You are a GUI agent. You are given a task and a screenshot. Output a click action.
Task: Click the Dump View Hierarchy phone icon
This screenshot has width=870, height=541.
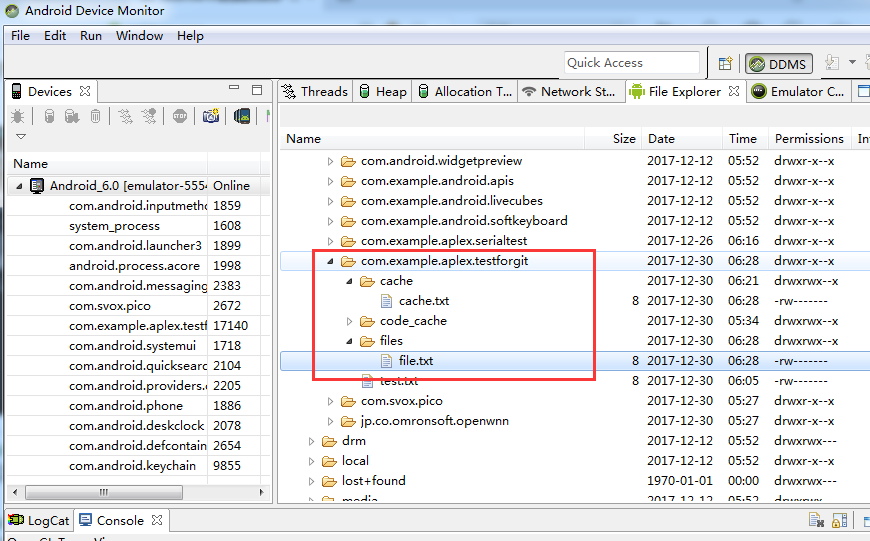[x=242, y=116]
